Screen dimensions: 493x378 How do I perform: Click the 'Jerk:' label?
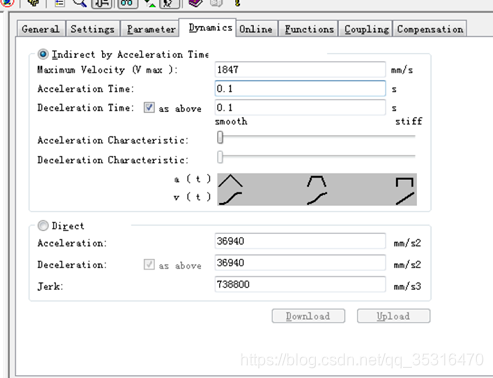[50, 286]
